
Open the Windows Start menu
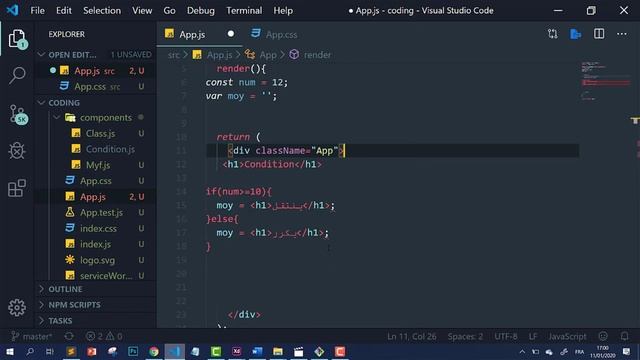pos(9,351)
